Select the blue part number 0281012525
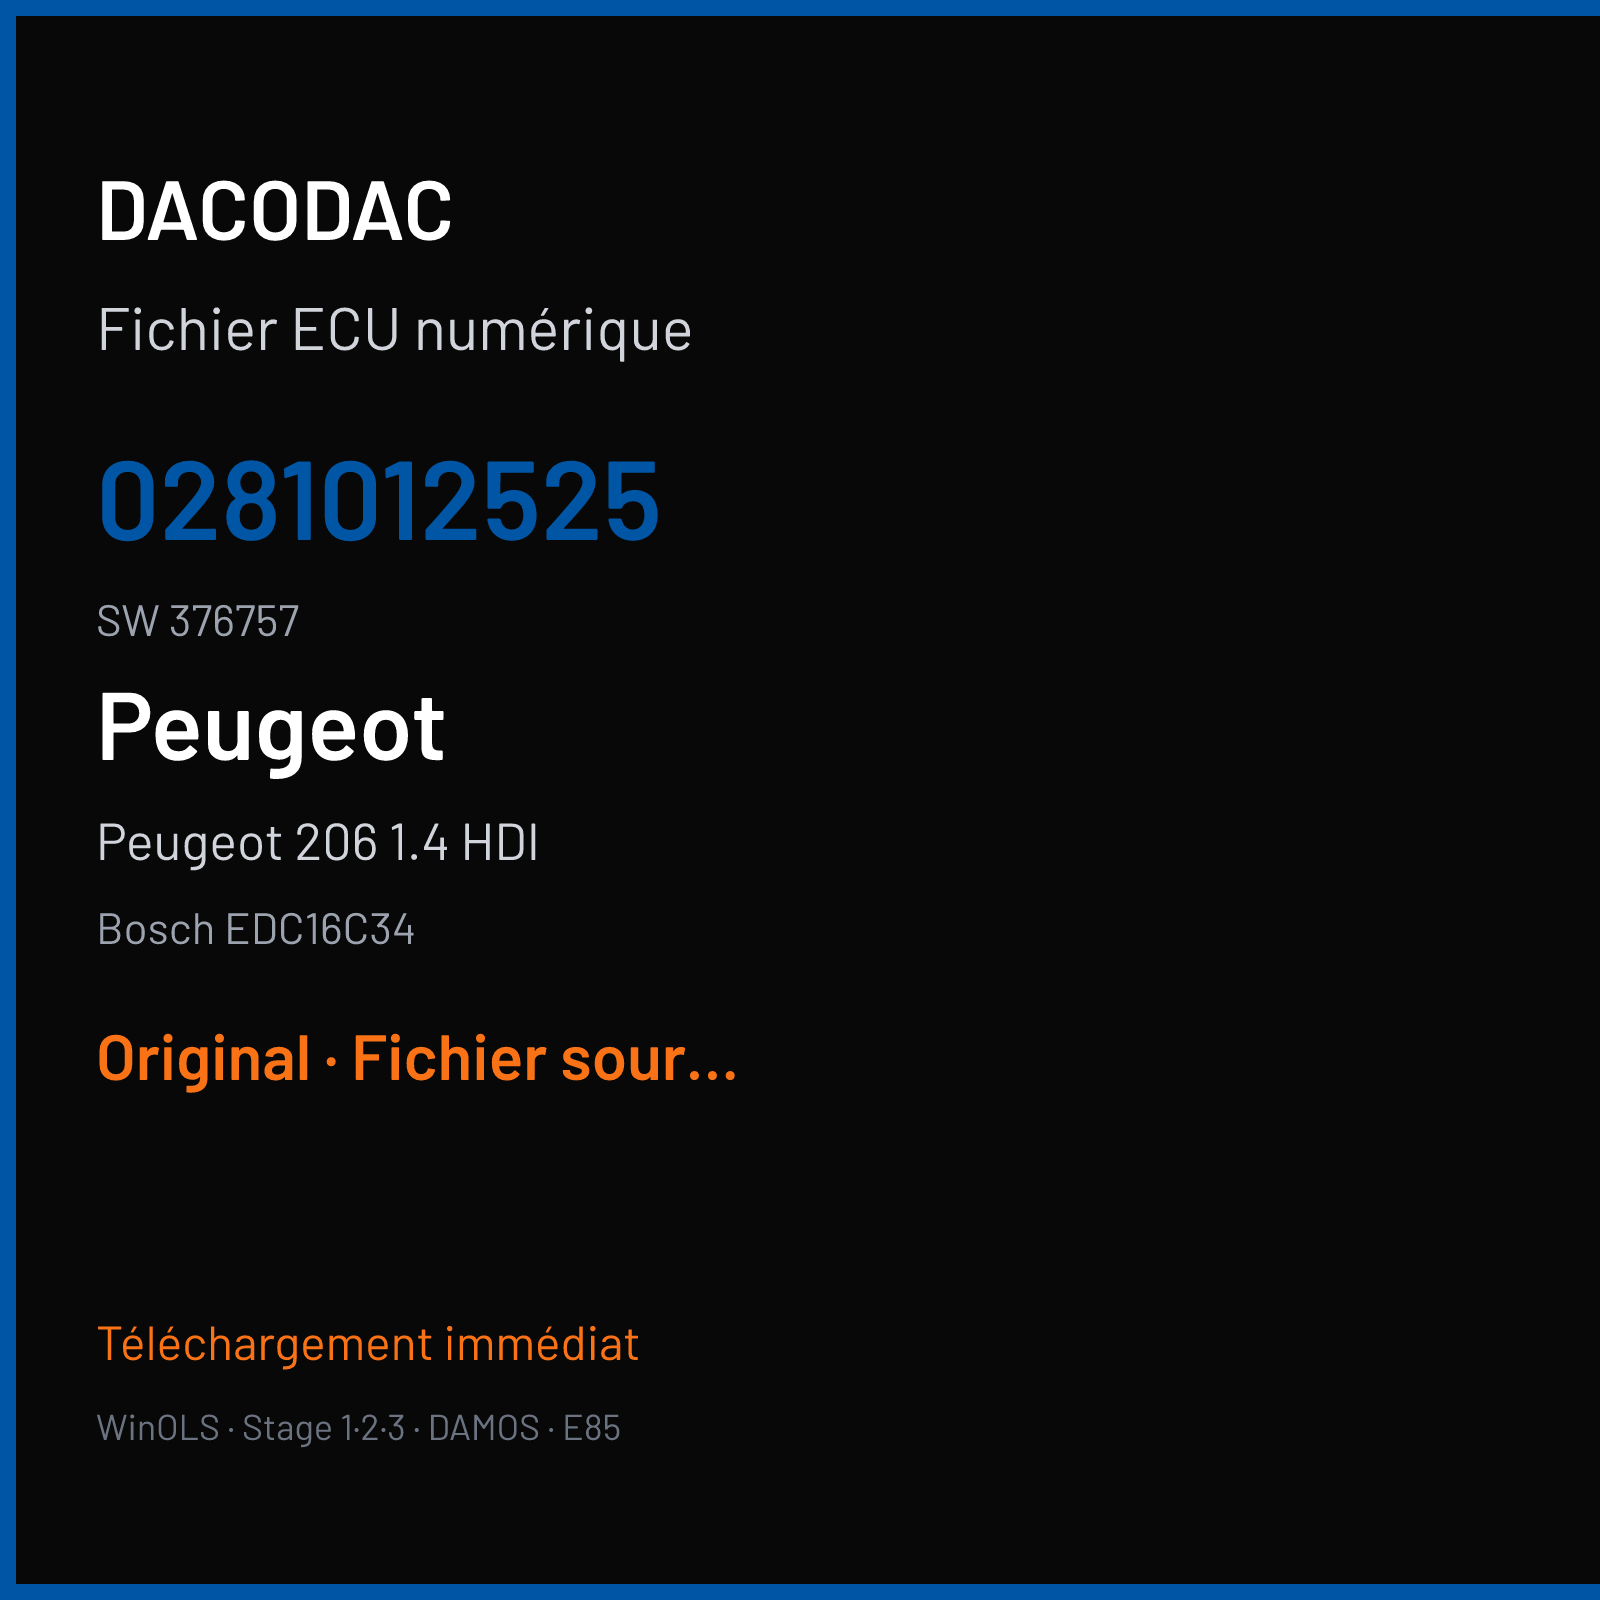 [379, 501]
